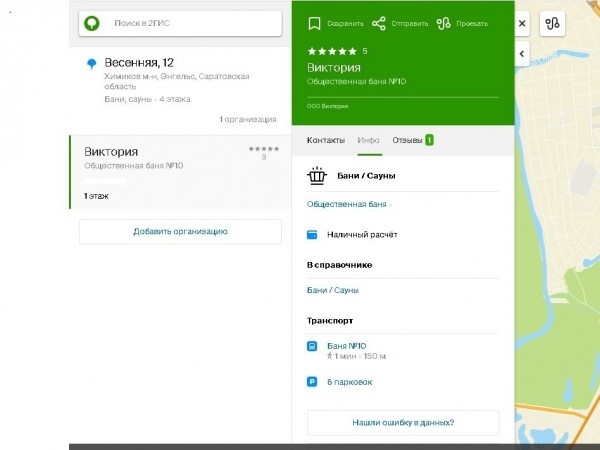Click Бани, сауны · 4 этажа text
This screenshot has height=450, width=600.
coord(147,99)
